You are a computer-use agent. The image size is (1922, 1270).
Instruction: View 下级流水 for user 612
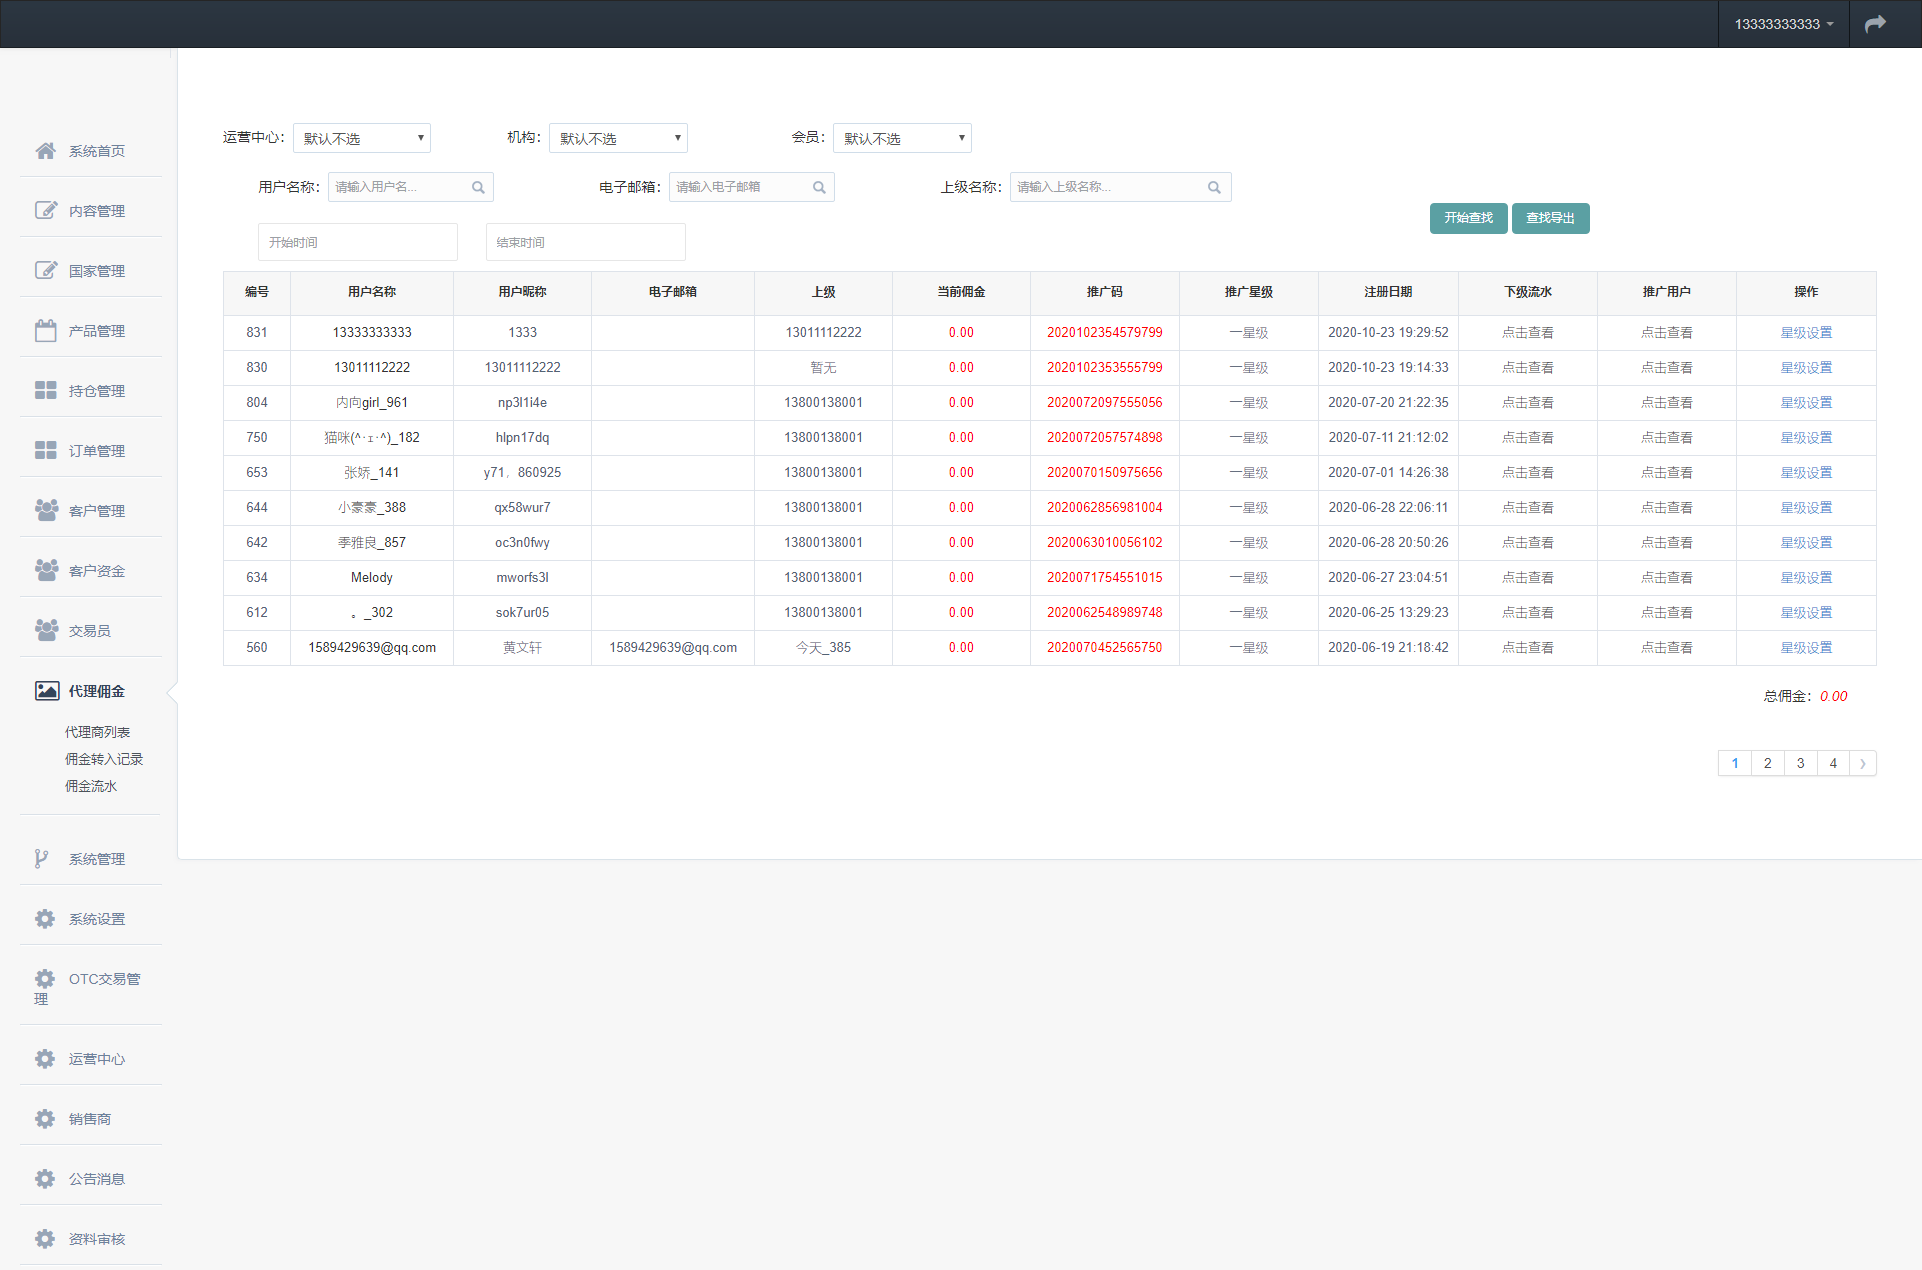(1528, 613)
